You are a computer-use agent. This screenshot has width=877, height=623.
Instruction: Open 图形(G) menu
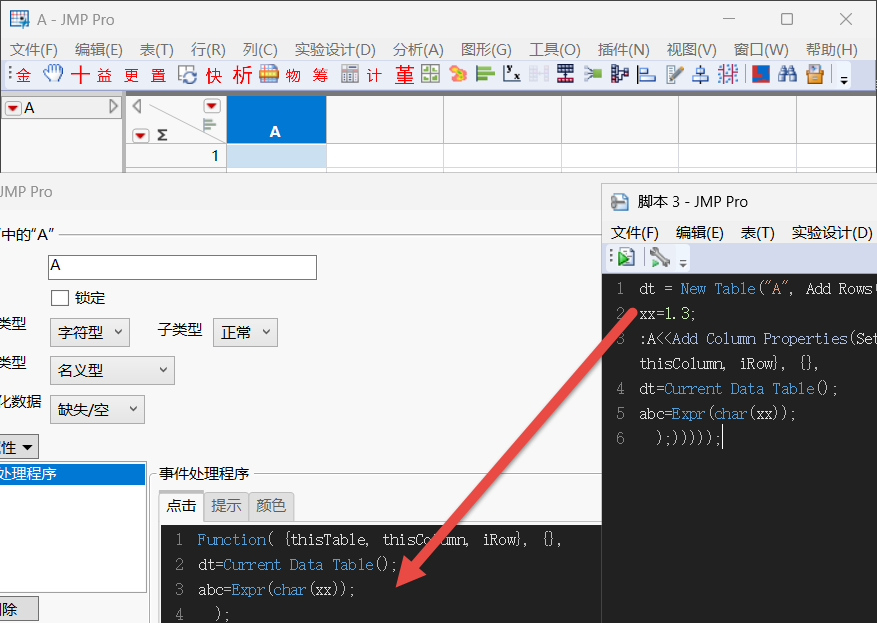486,50
